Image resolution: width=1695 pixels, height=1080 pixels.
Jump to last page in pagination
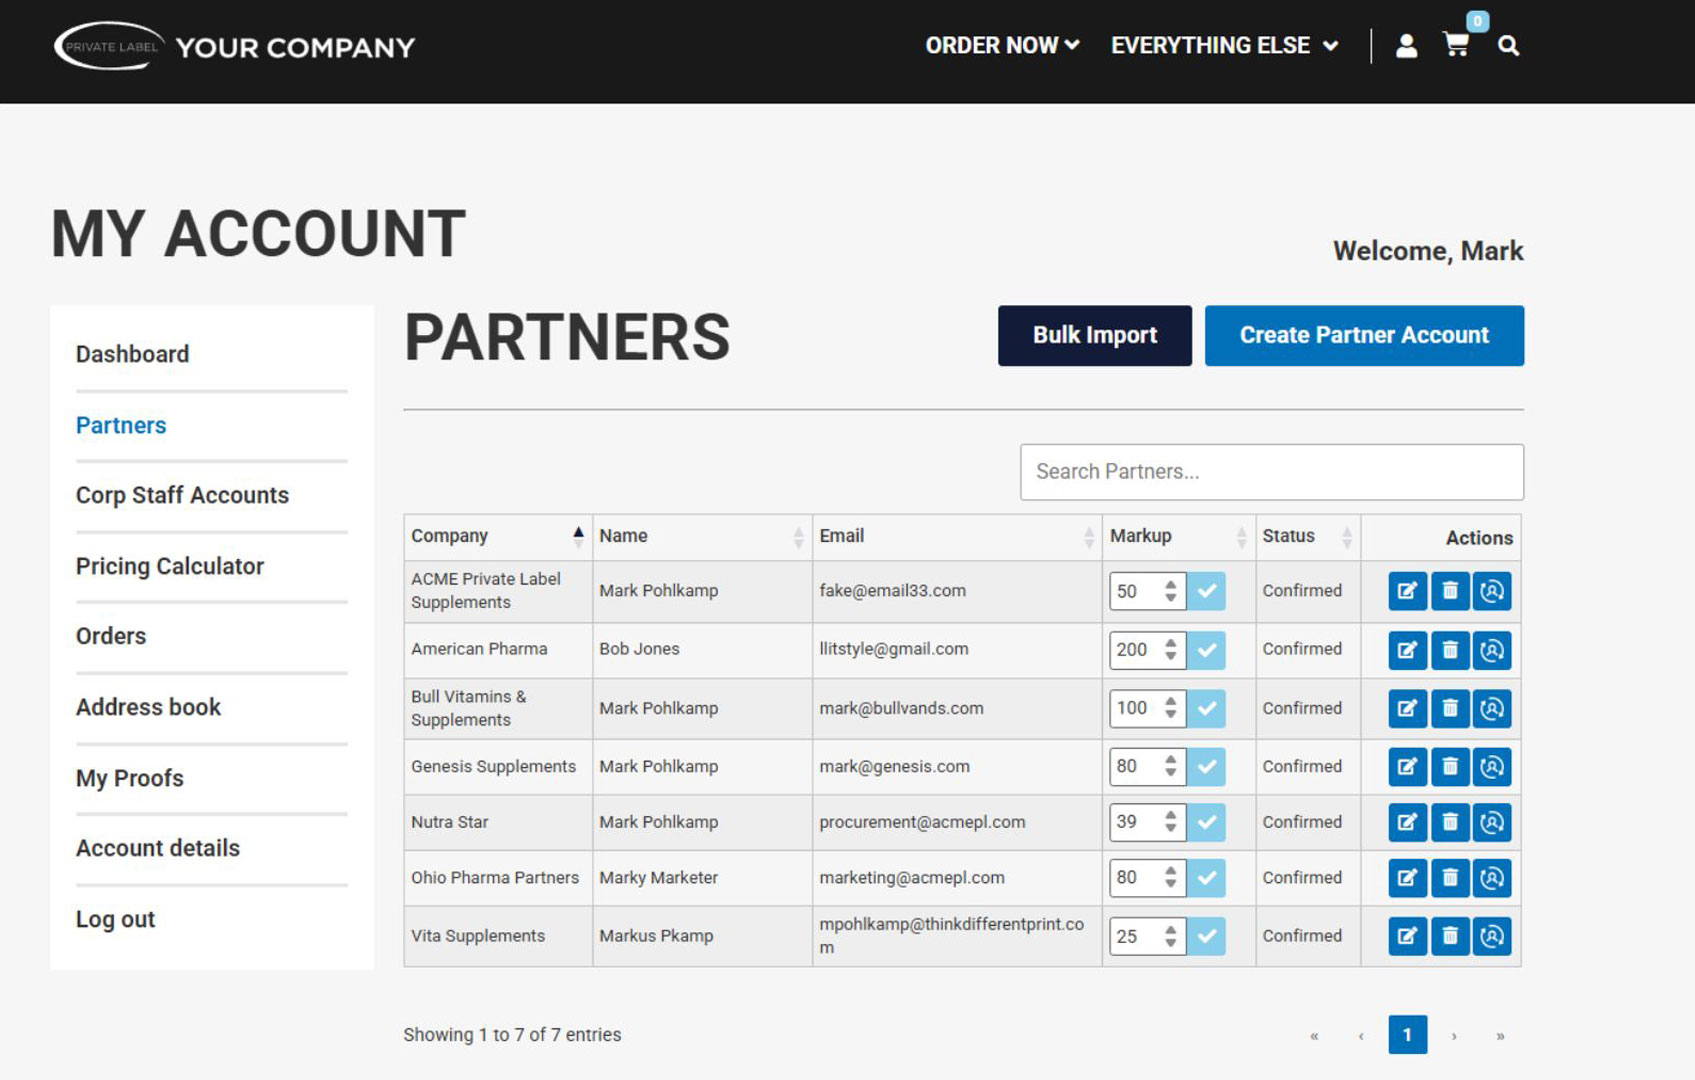coord(1500,1036)
